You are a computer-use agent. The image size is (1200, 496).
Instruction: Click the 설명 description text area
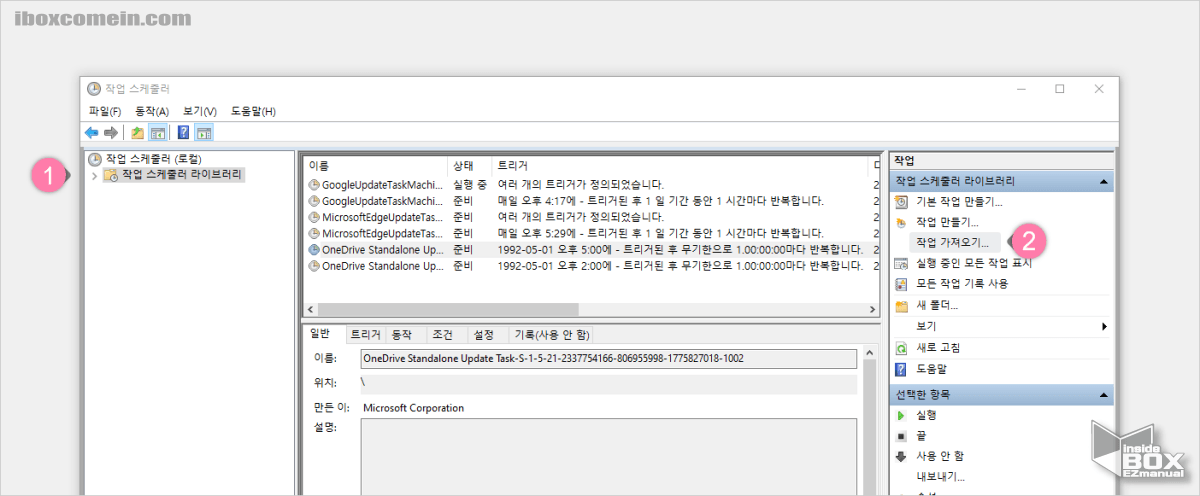[609, 457]
